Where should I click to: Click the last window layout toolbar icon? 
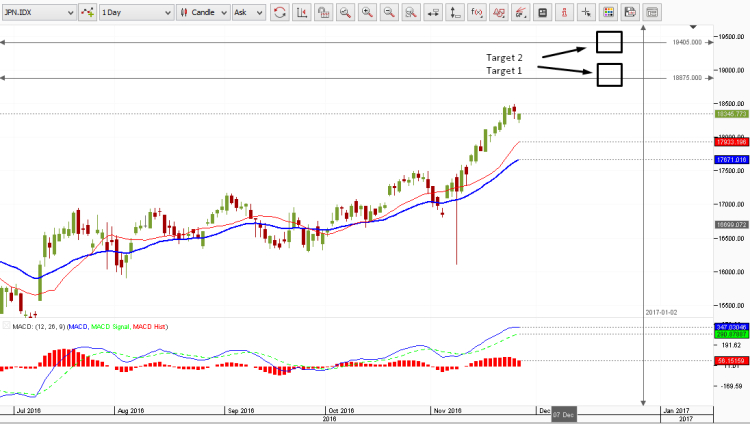pos(652,13)
